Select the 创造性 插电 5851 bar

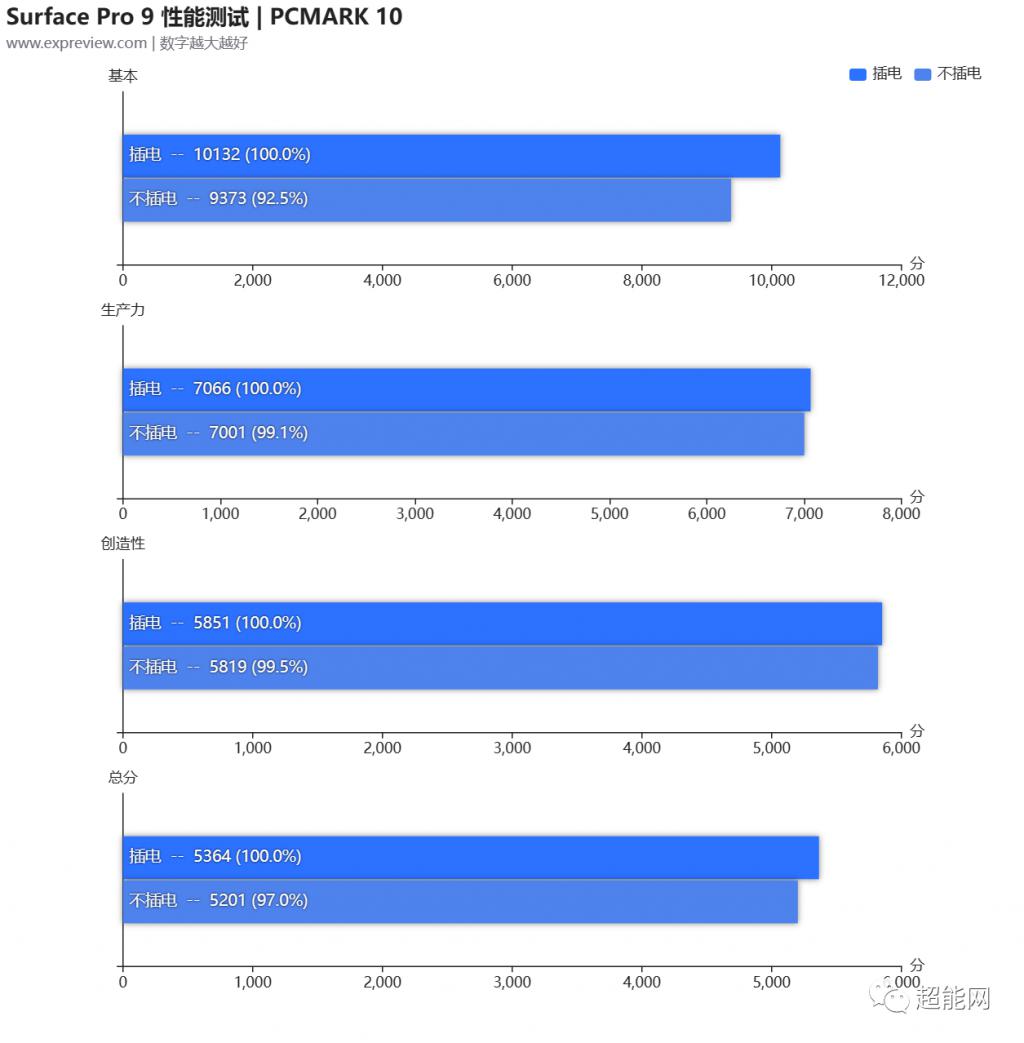click(x=502, y=624)
